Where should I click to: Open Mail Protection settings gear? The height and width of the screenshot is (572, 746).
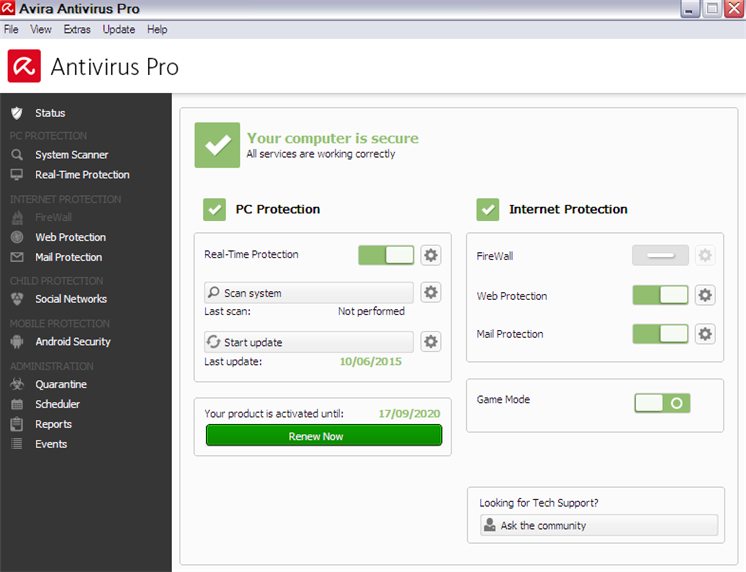[x=705, y=334]
